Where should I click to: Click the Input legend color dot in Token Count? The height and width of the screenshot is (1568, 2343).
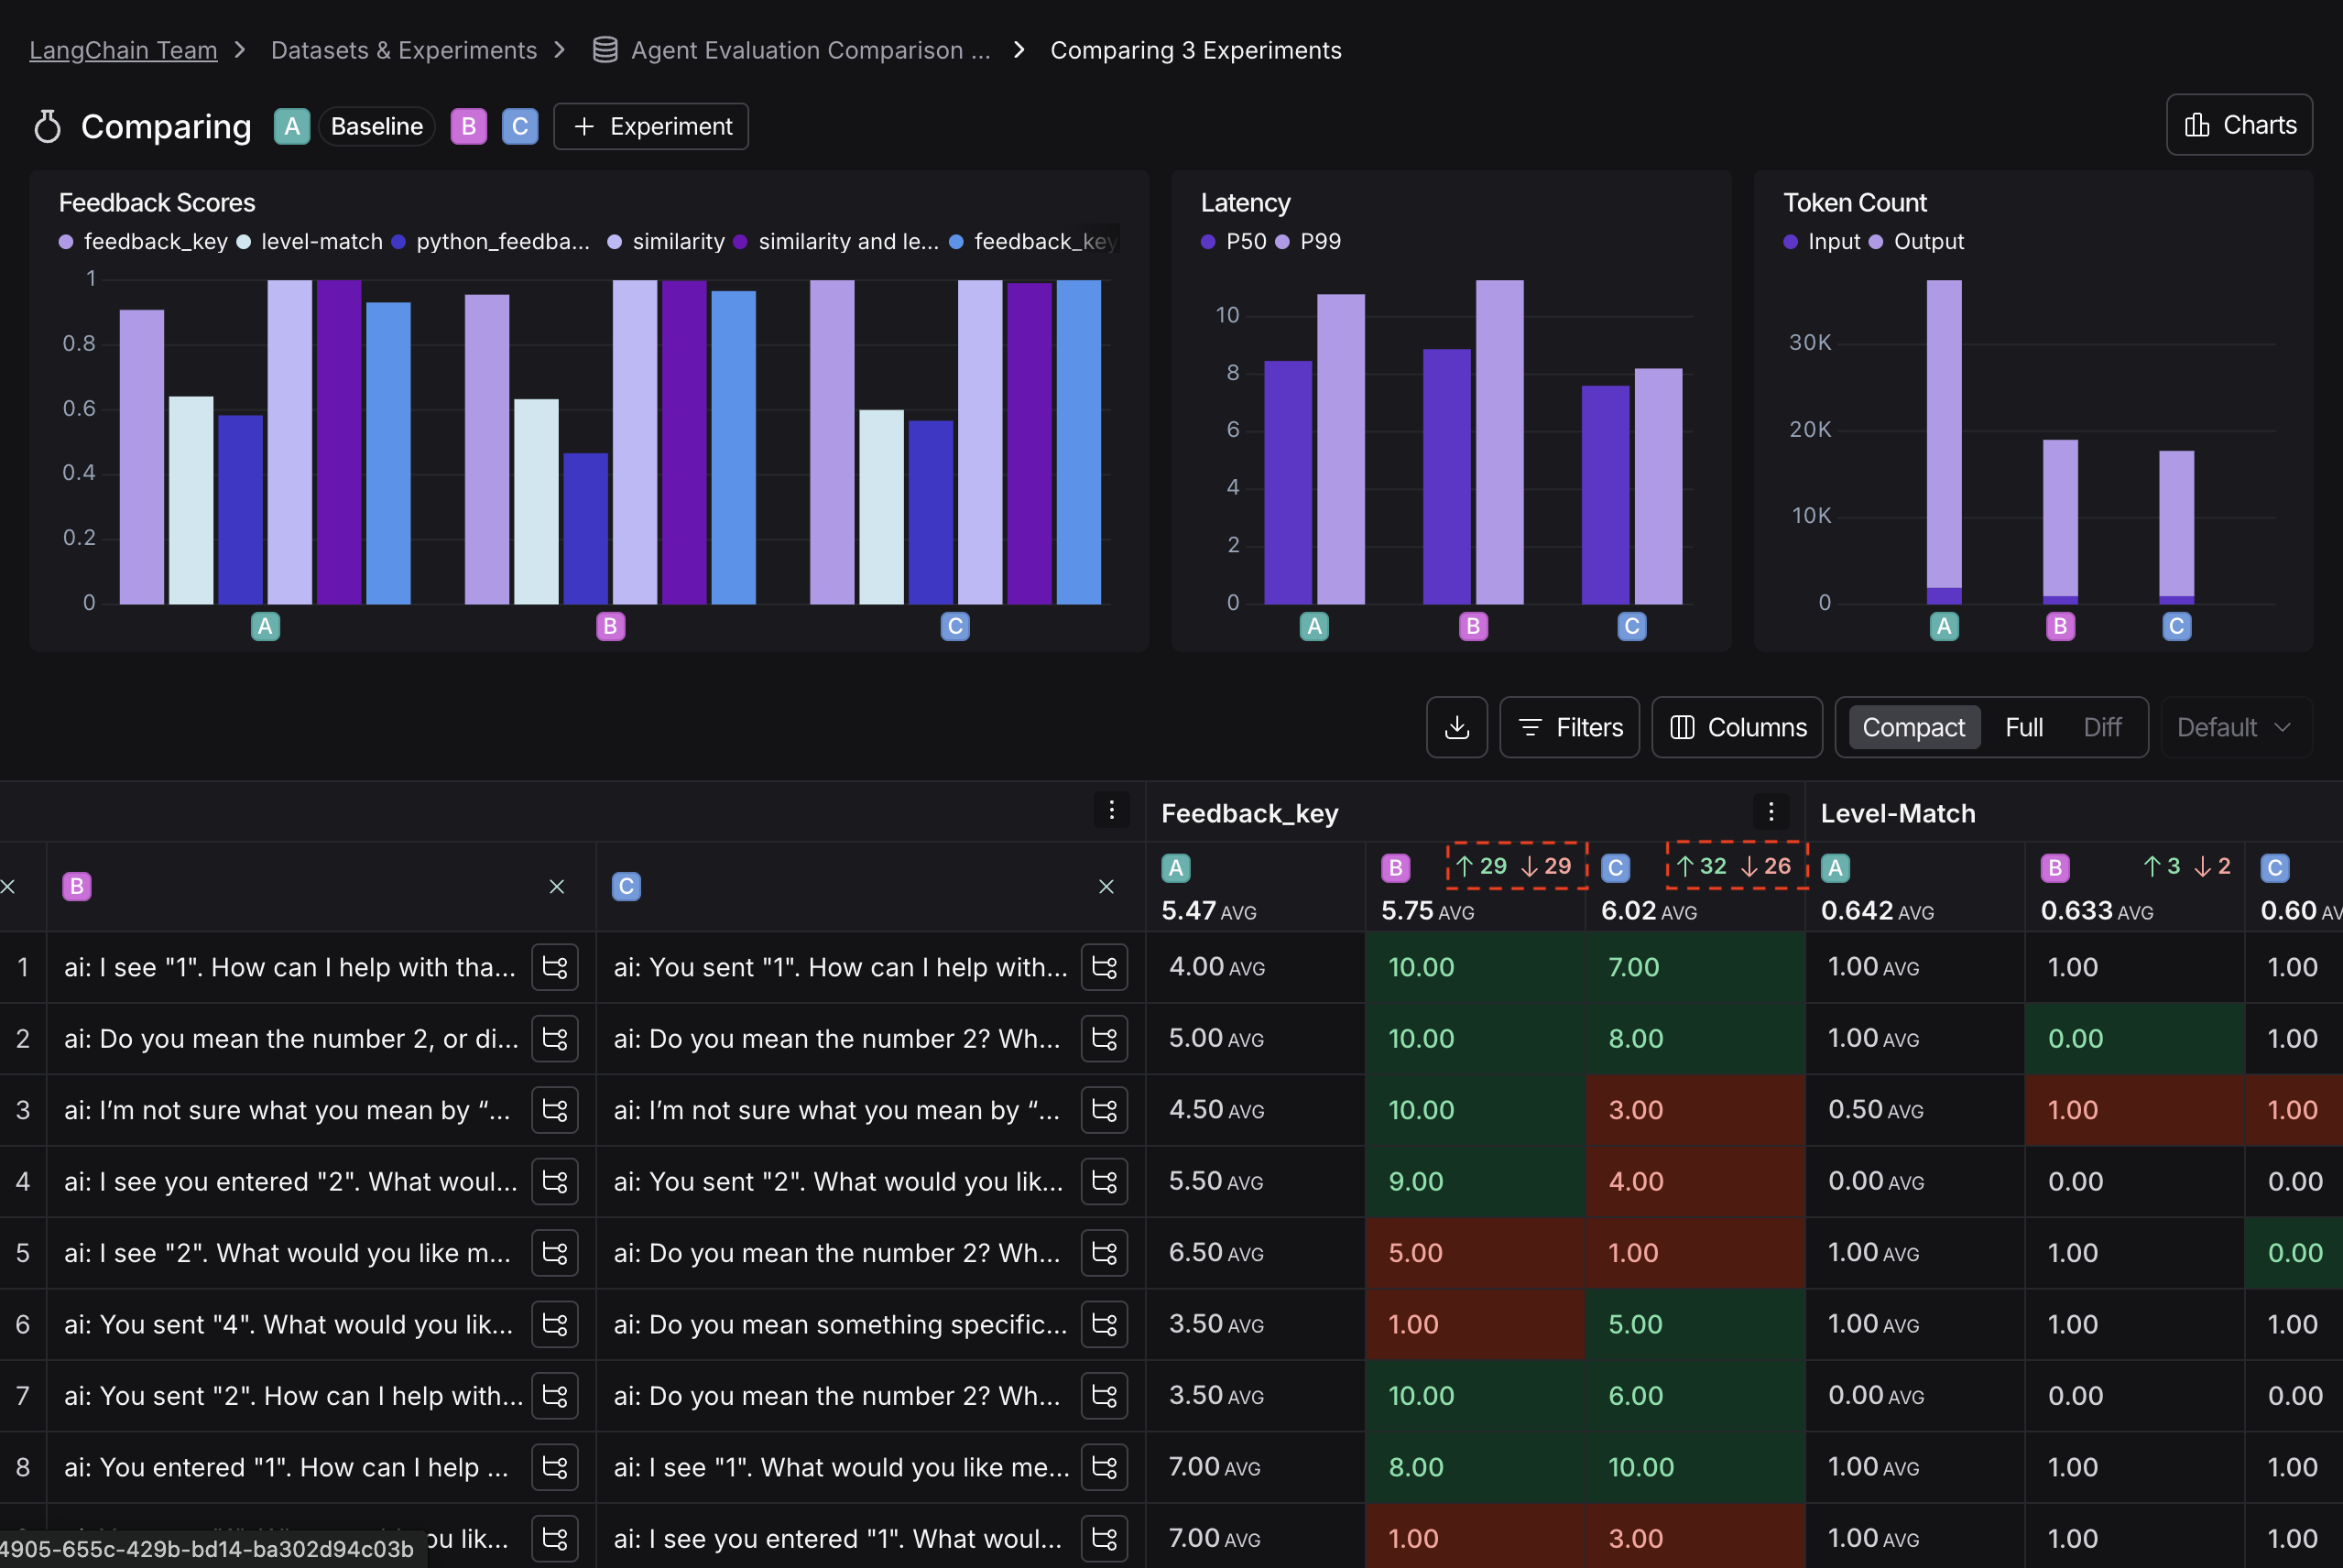[1789, 241]
